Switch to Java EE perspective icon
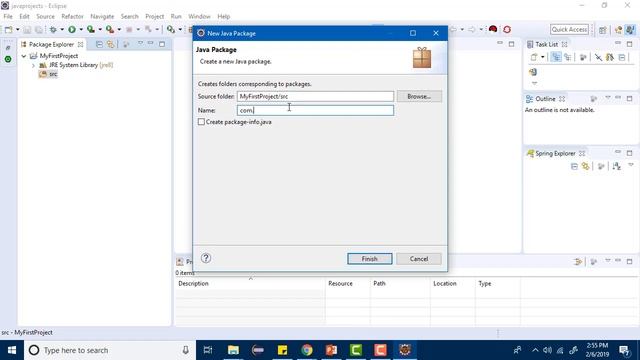 point(619,30)
